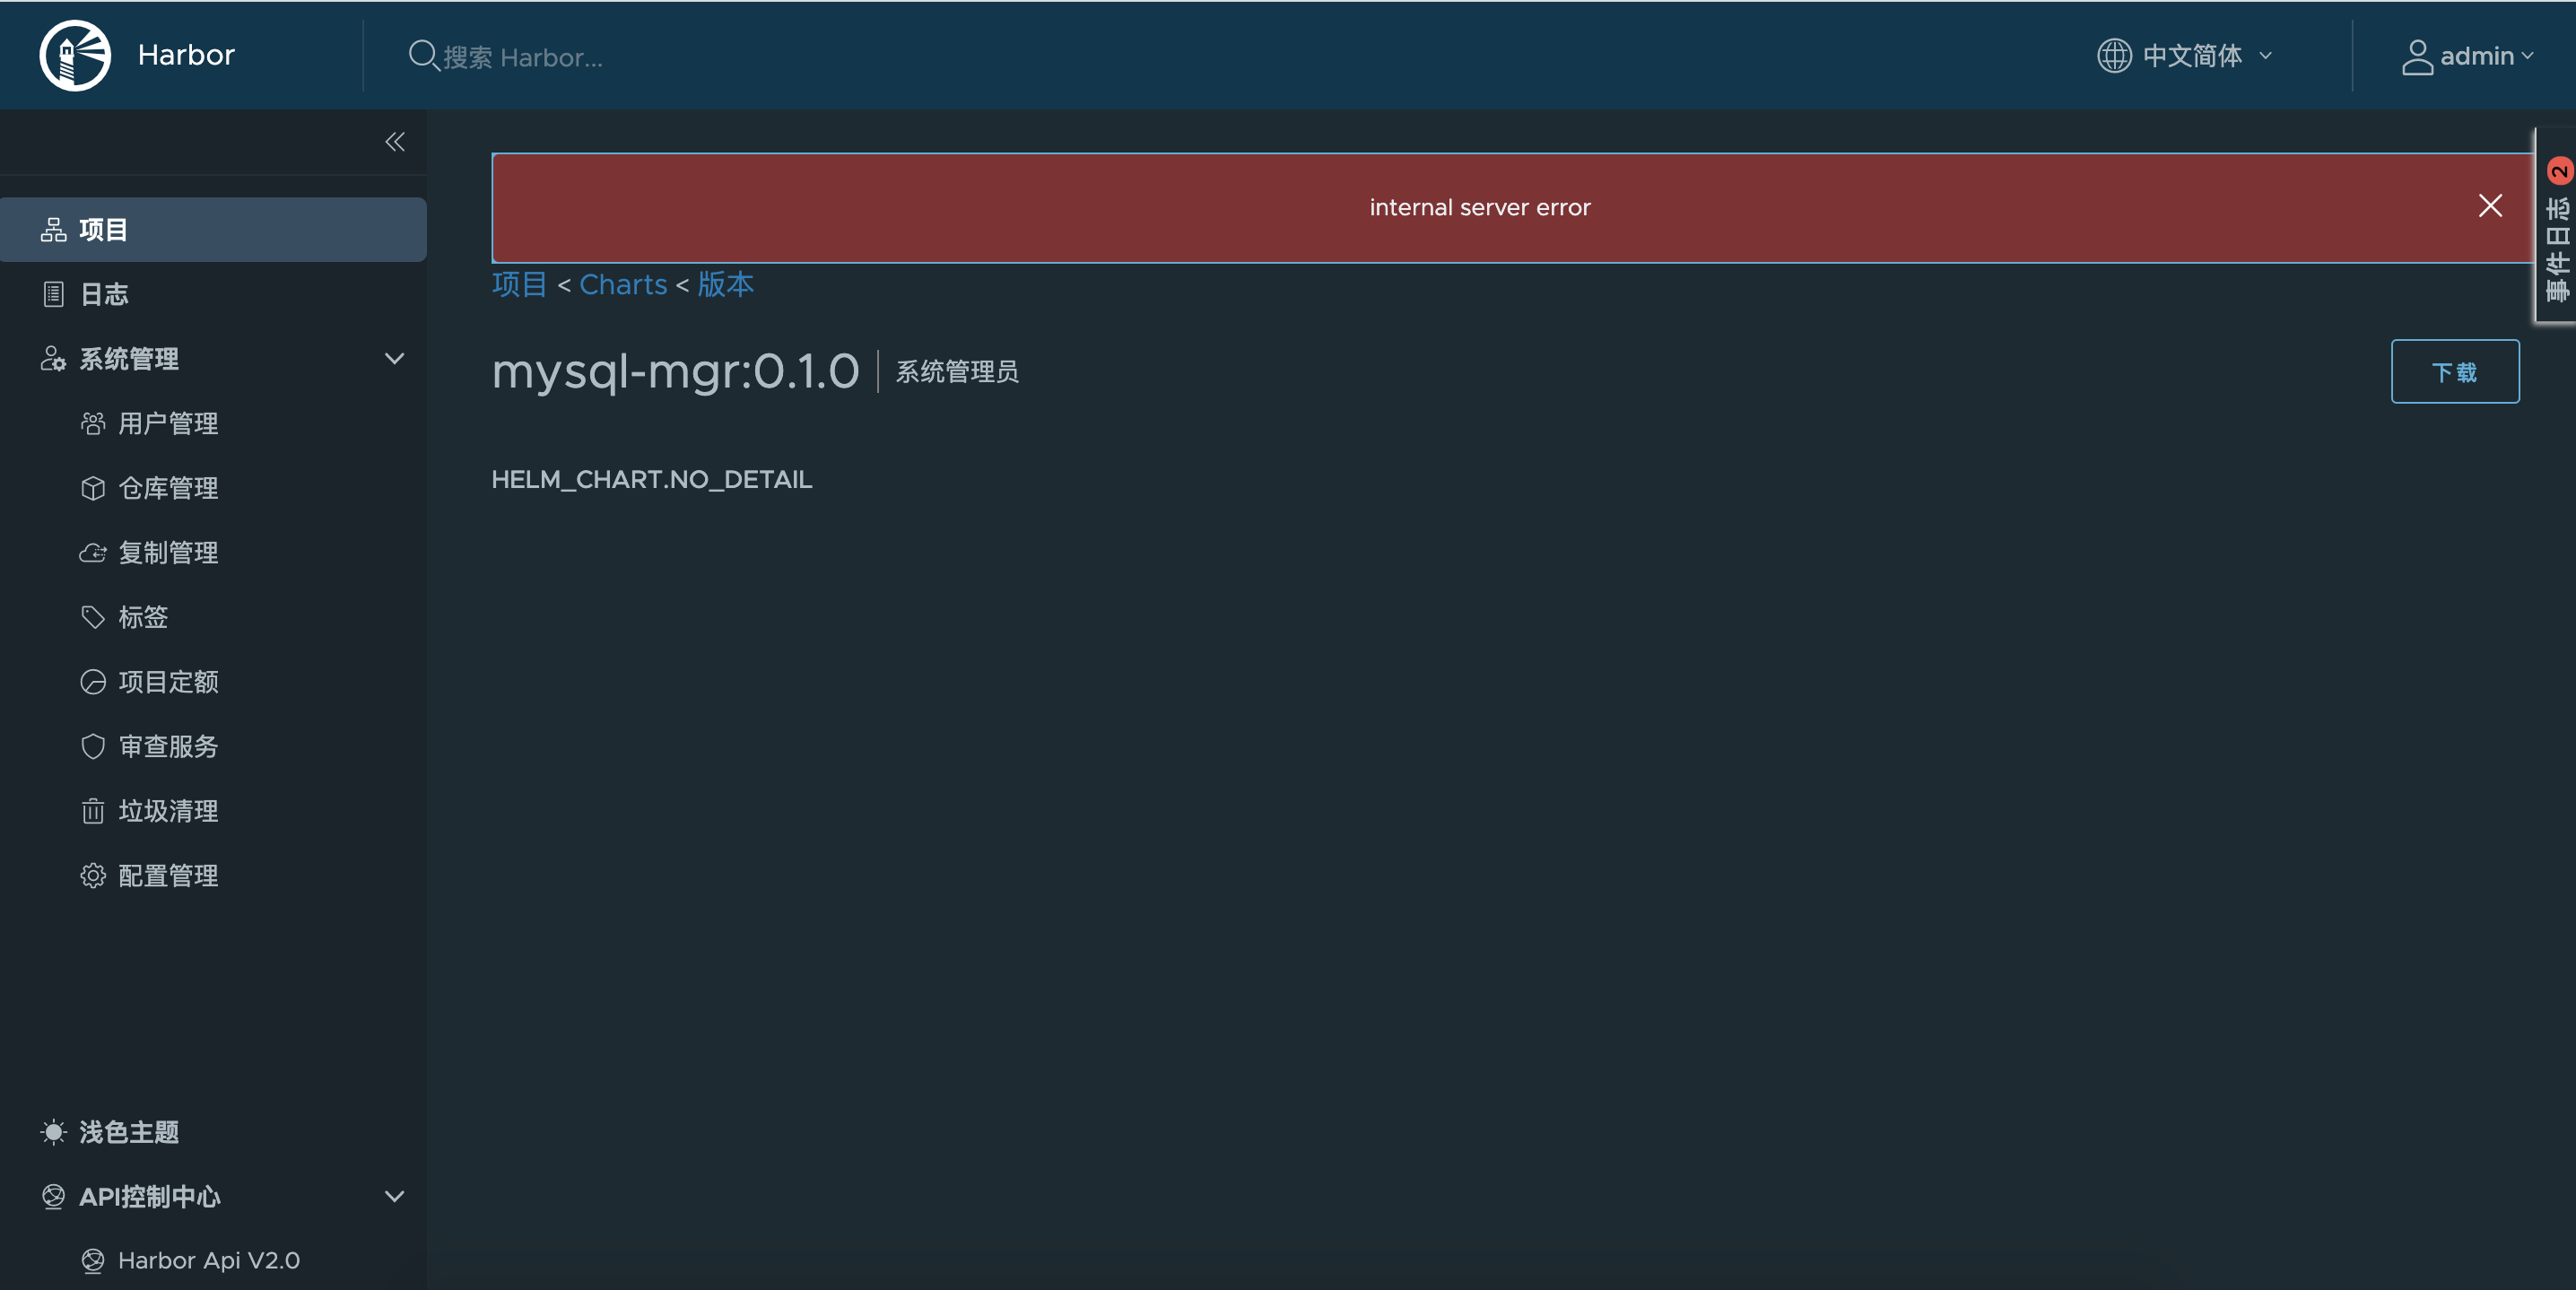Open the 日志 section
2576x1290 pixels.
104,293
